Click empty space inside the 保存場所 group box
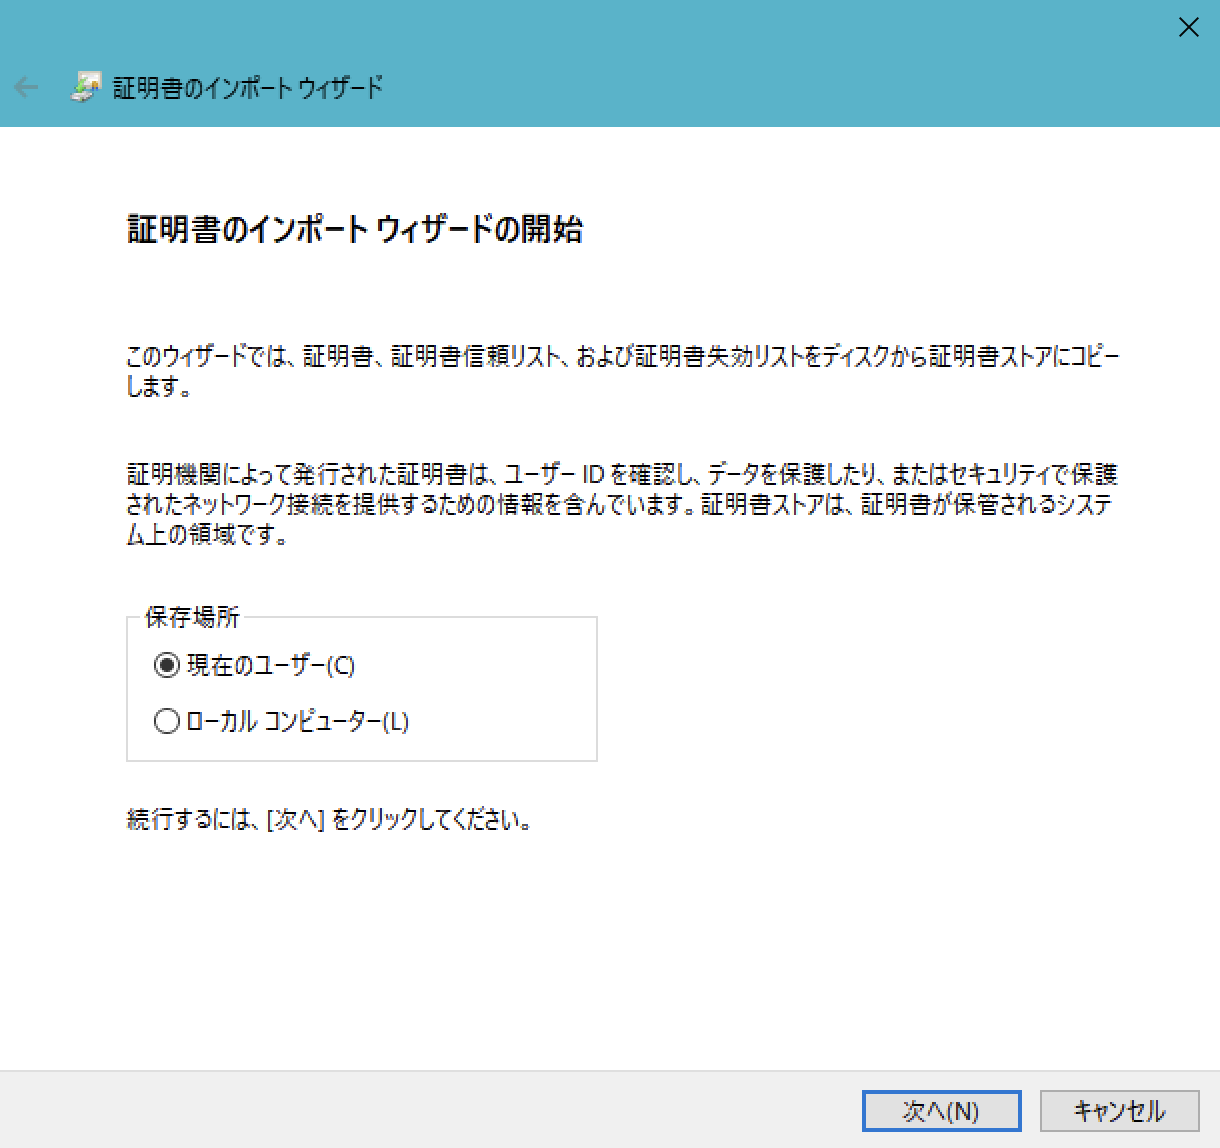 500,700
